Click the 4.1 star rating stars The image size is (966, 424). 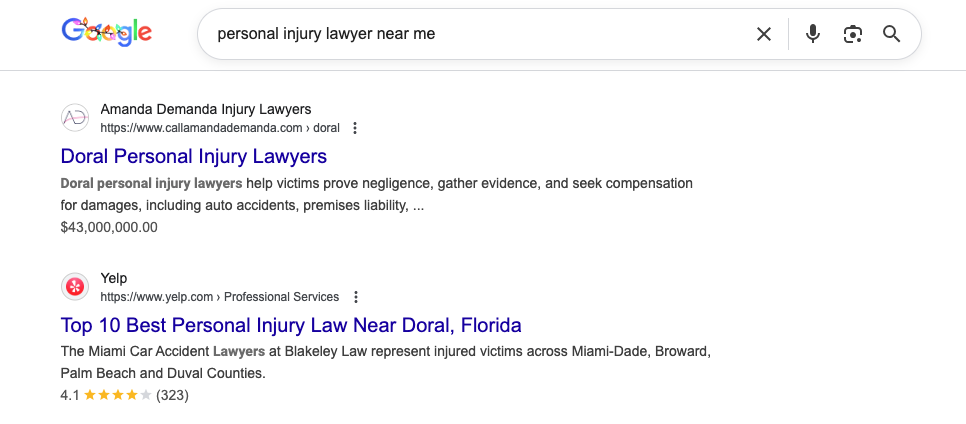click(x=118, y=395)
